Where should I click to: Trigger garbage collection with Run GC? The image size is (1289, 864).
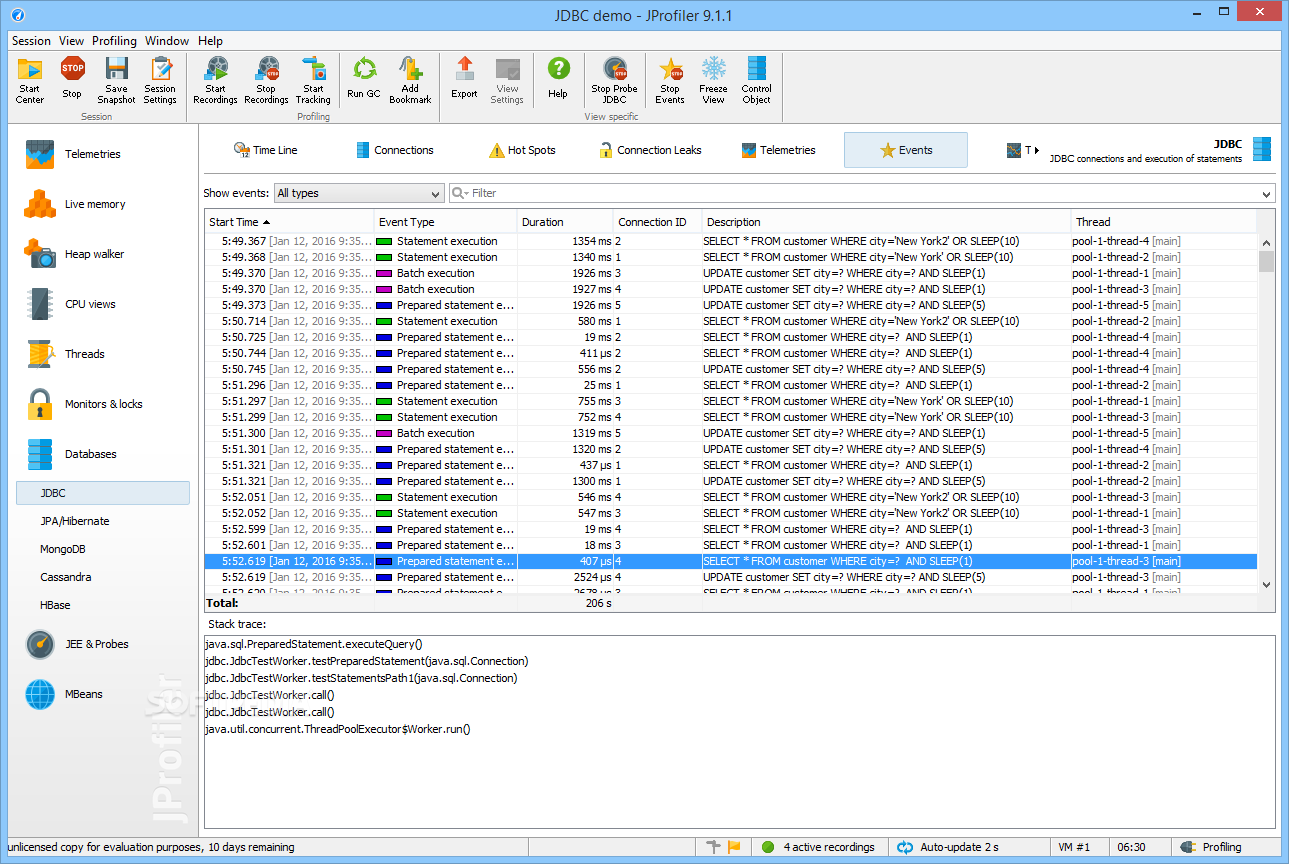(364, 79)
